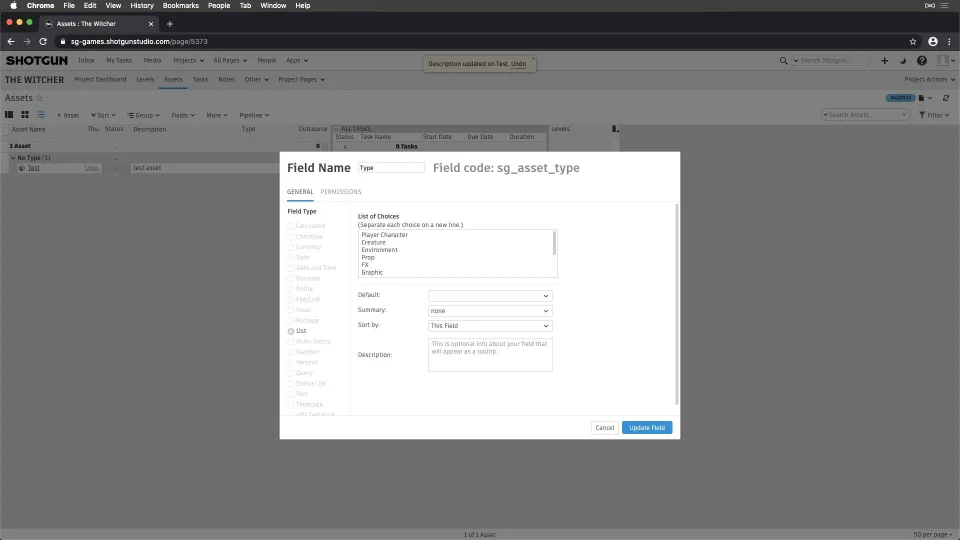The height and width of the screenshot is (540, 960).
Task: Select the Multi-Entity field type option
Action: [x=291, y=341]
